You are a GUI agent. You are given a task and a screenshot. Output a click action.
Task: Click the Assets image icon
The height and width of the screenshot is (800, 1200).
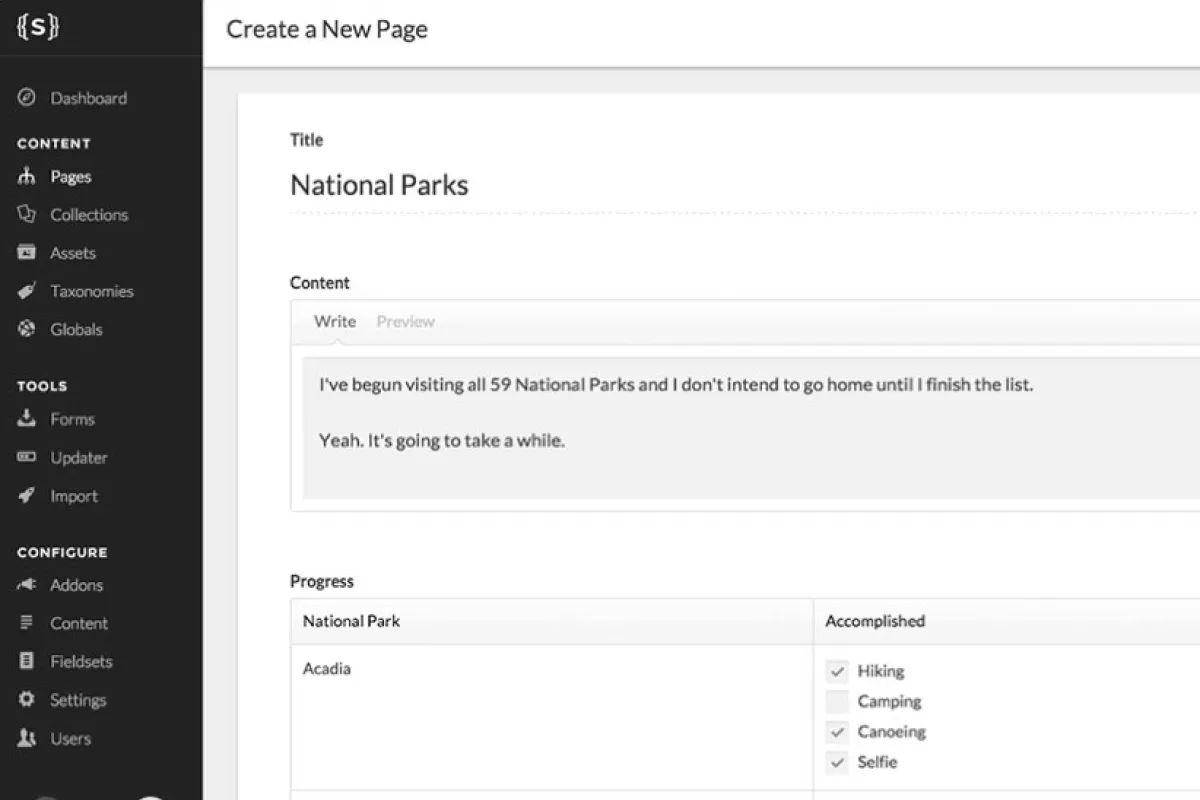click(x=27, y=253)
